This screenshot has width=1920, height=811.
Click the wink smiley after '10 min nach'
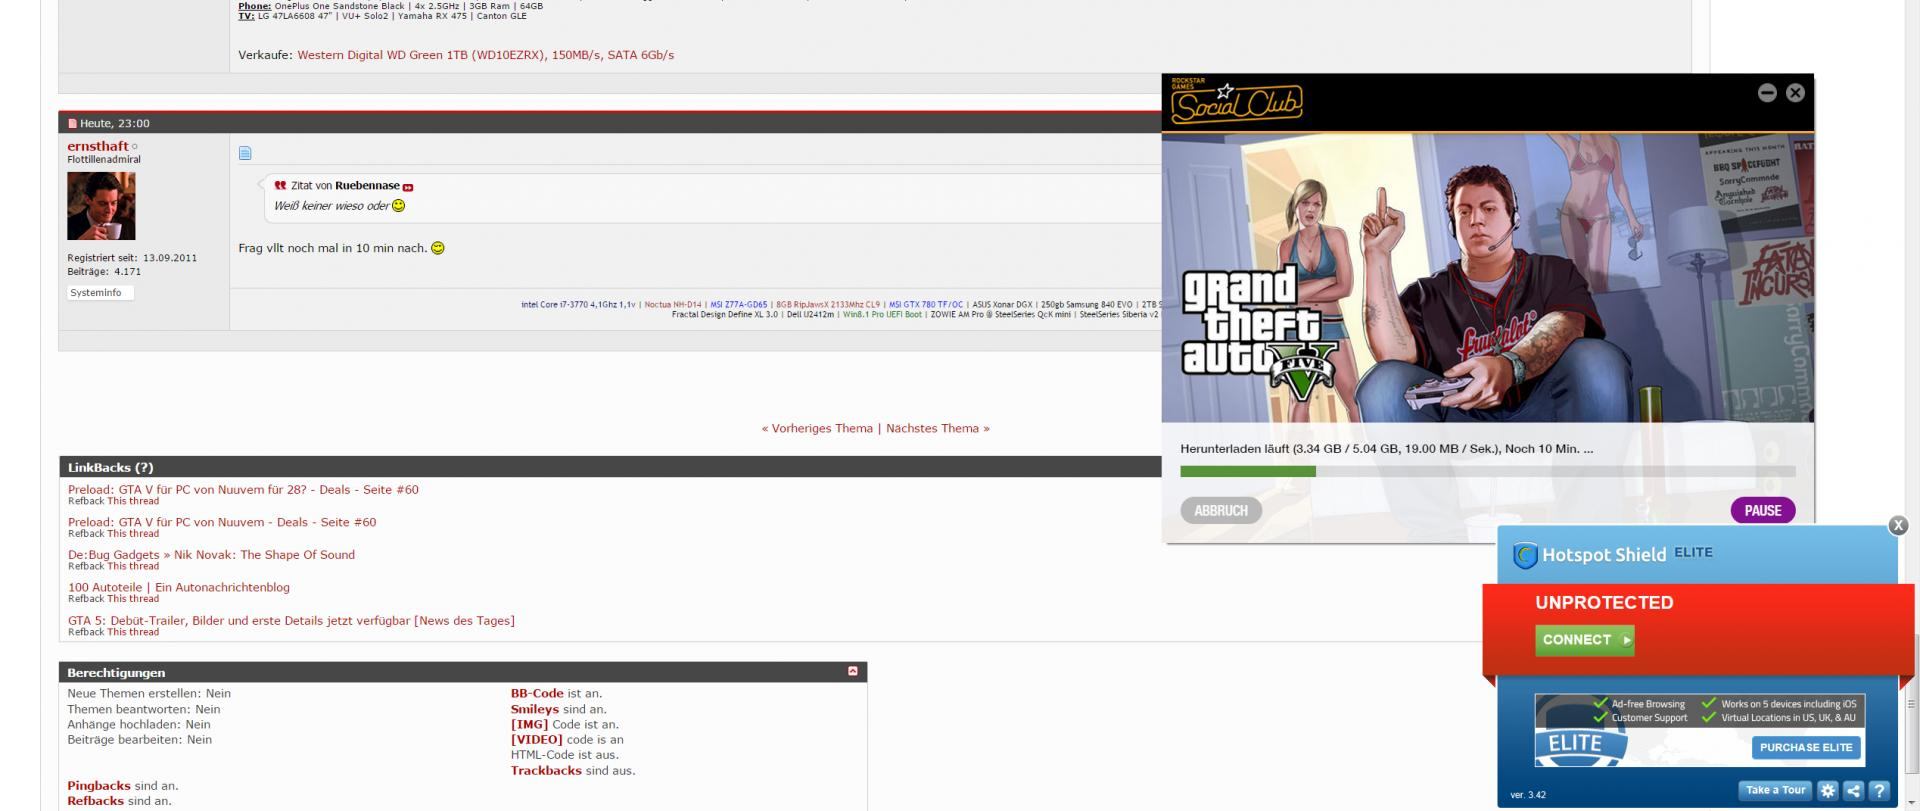tap(438, 248)
